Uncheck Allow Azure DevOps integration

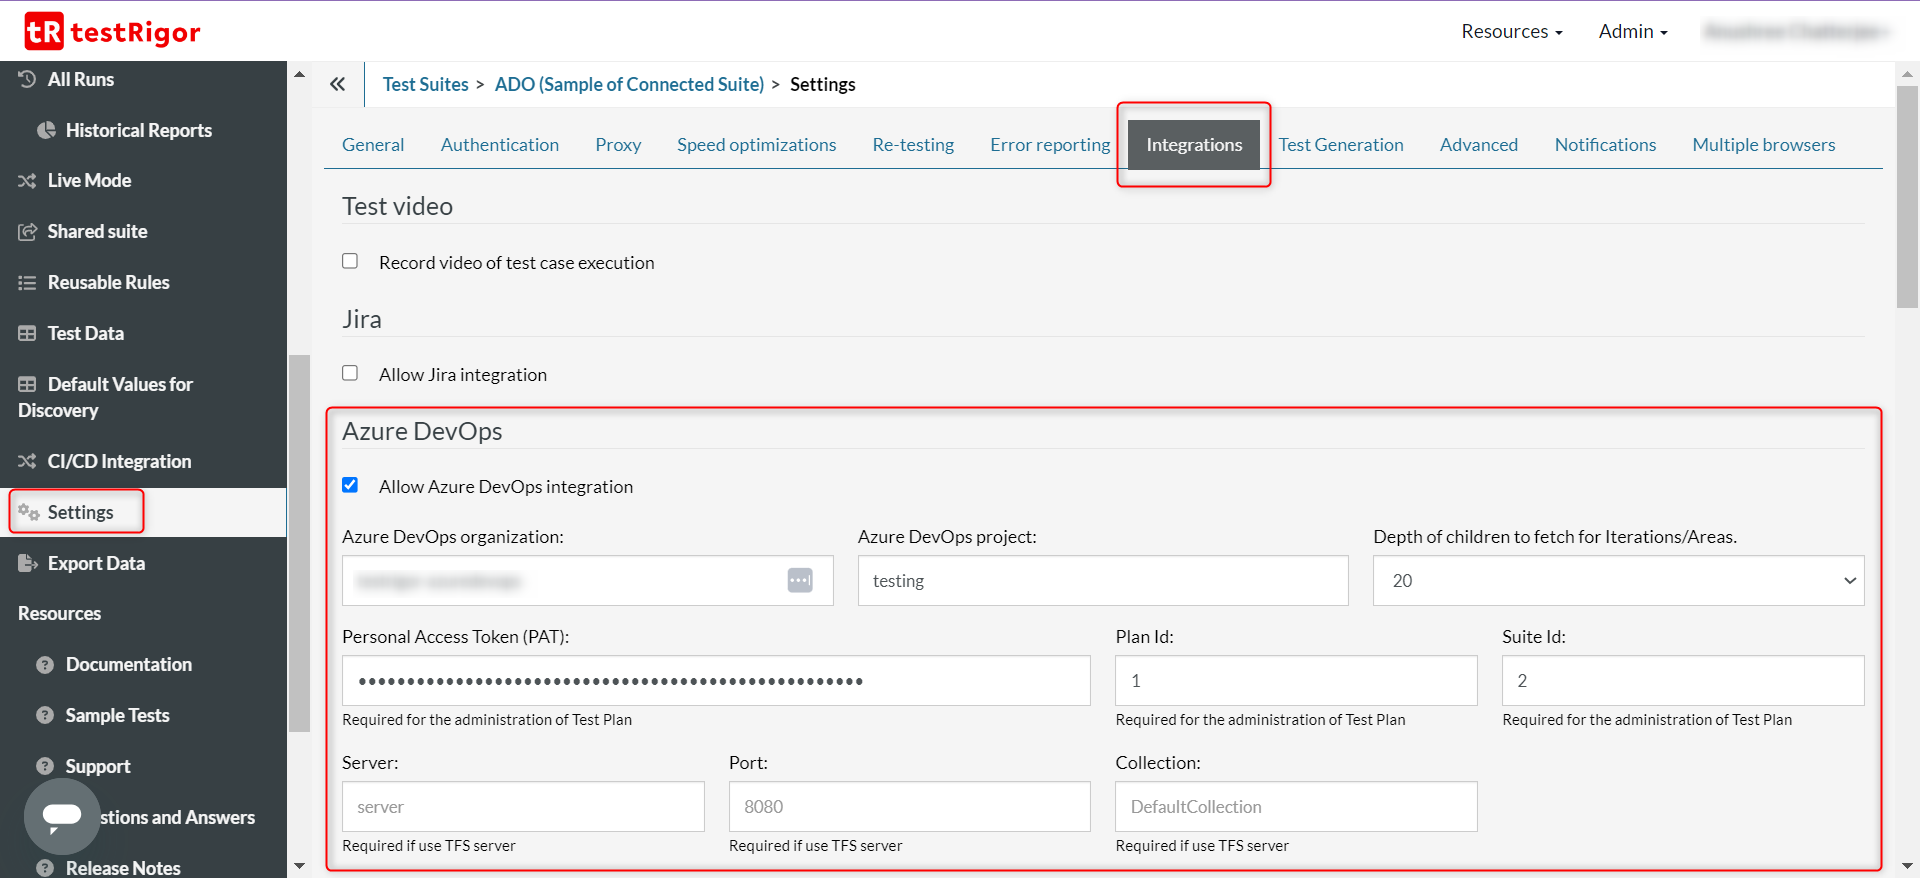point(350,485)
